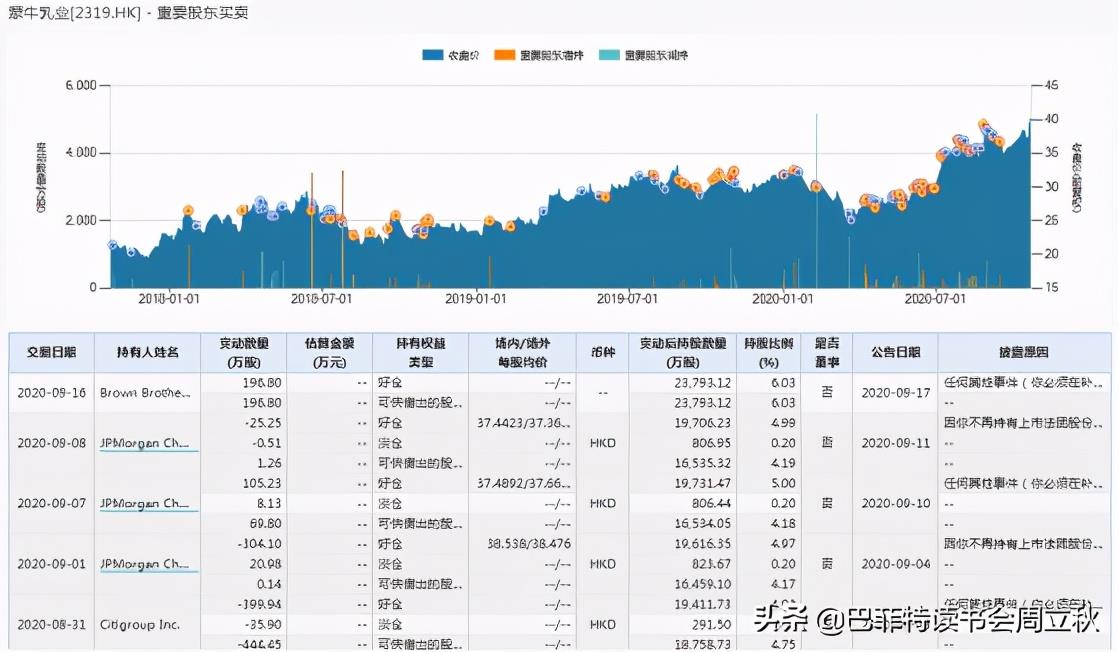Viewport: 1118px width, 652px height.
Task: Click the tall orange bar left of 2018-07-01
Action: (311, 230)
